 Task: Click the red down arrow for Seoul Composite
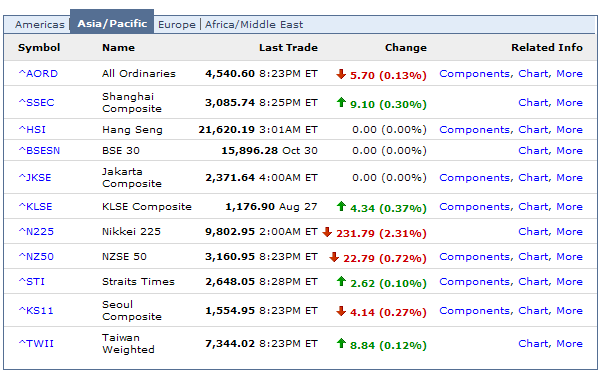[341, 311]
